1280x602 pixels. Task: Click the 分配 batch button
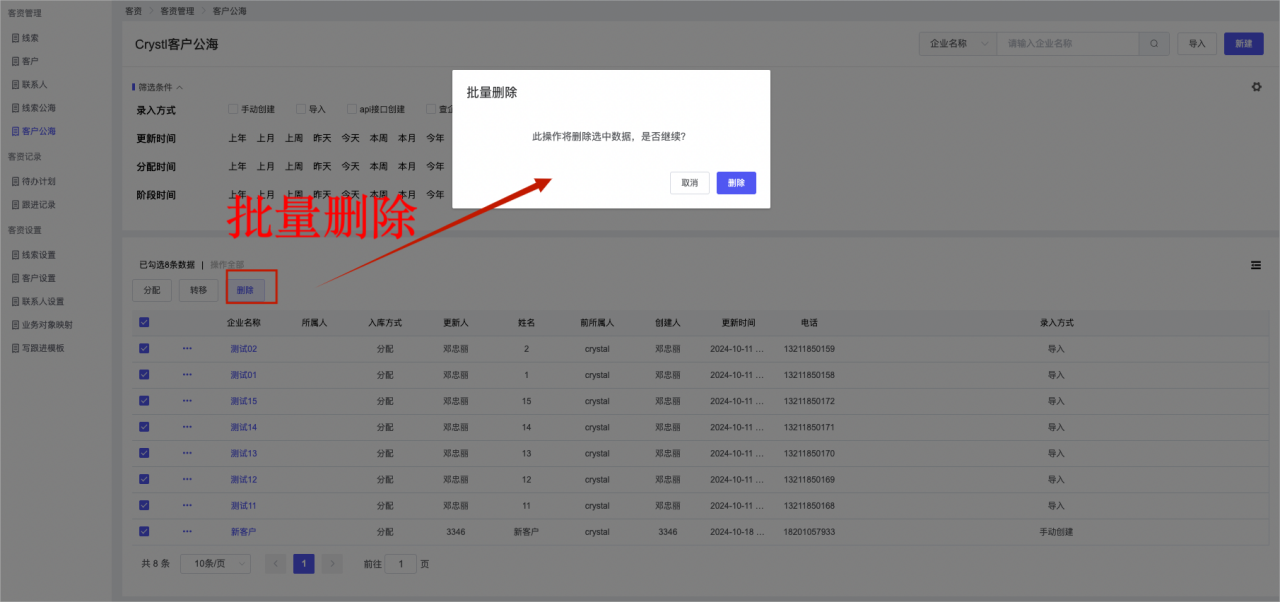[152, 290]
